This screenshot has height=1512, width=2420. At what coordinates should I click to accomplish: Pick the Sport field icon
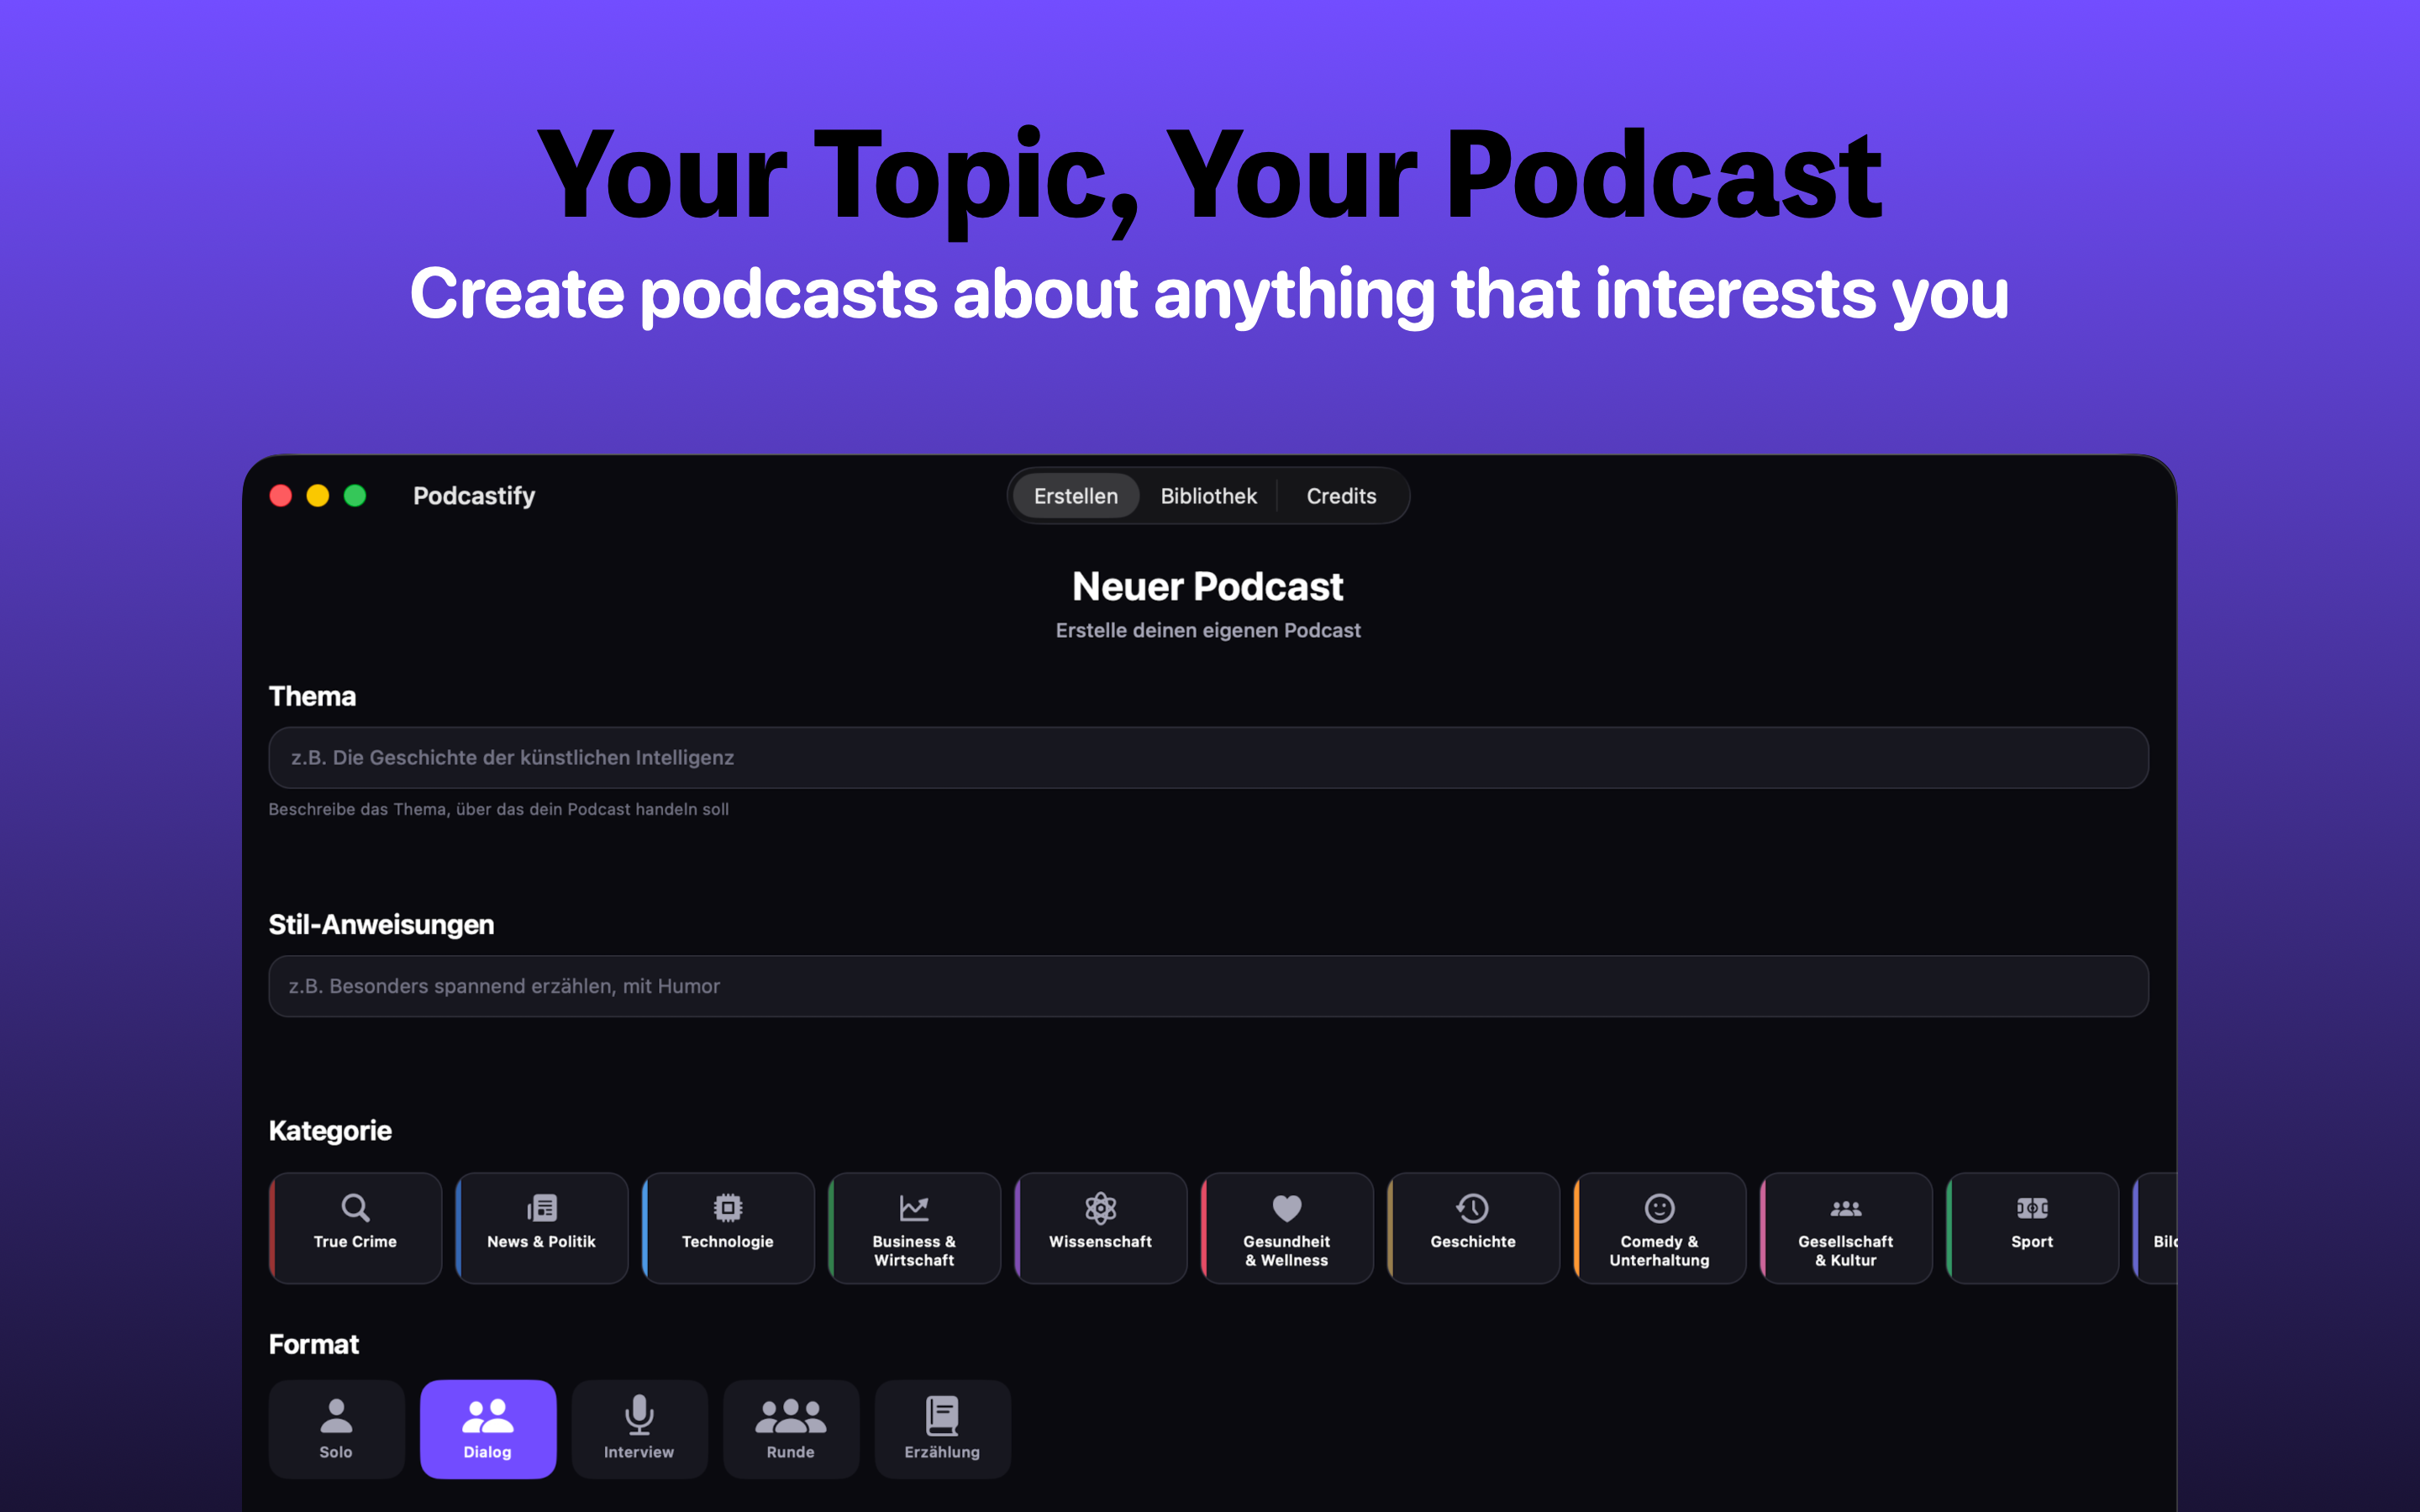click(x=2032, y=1208)
